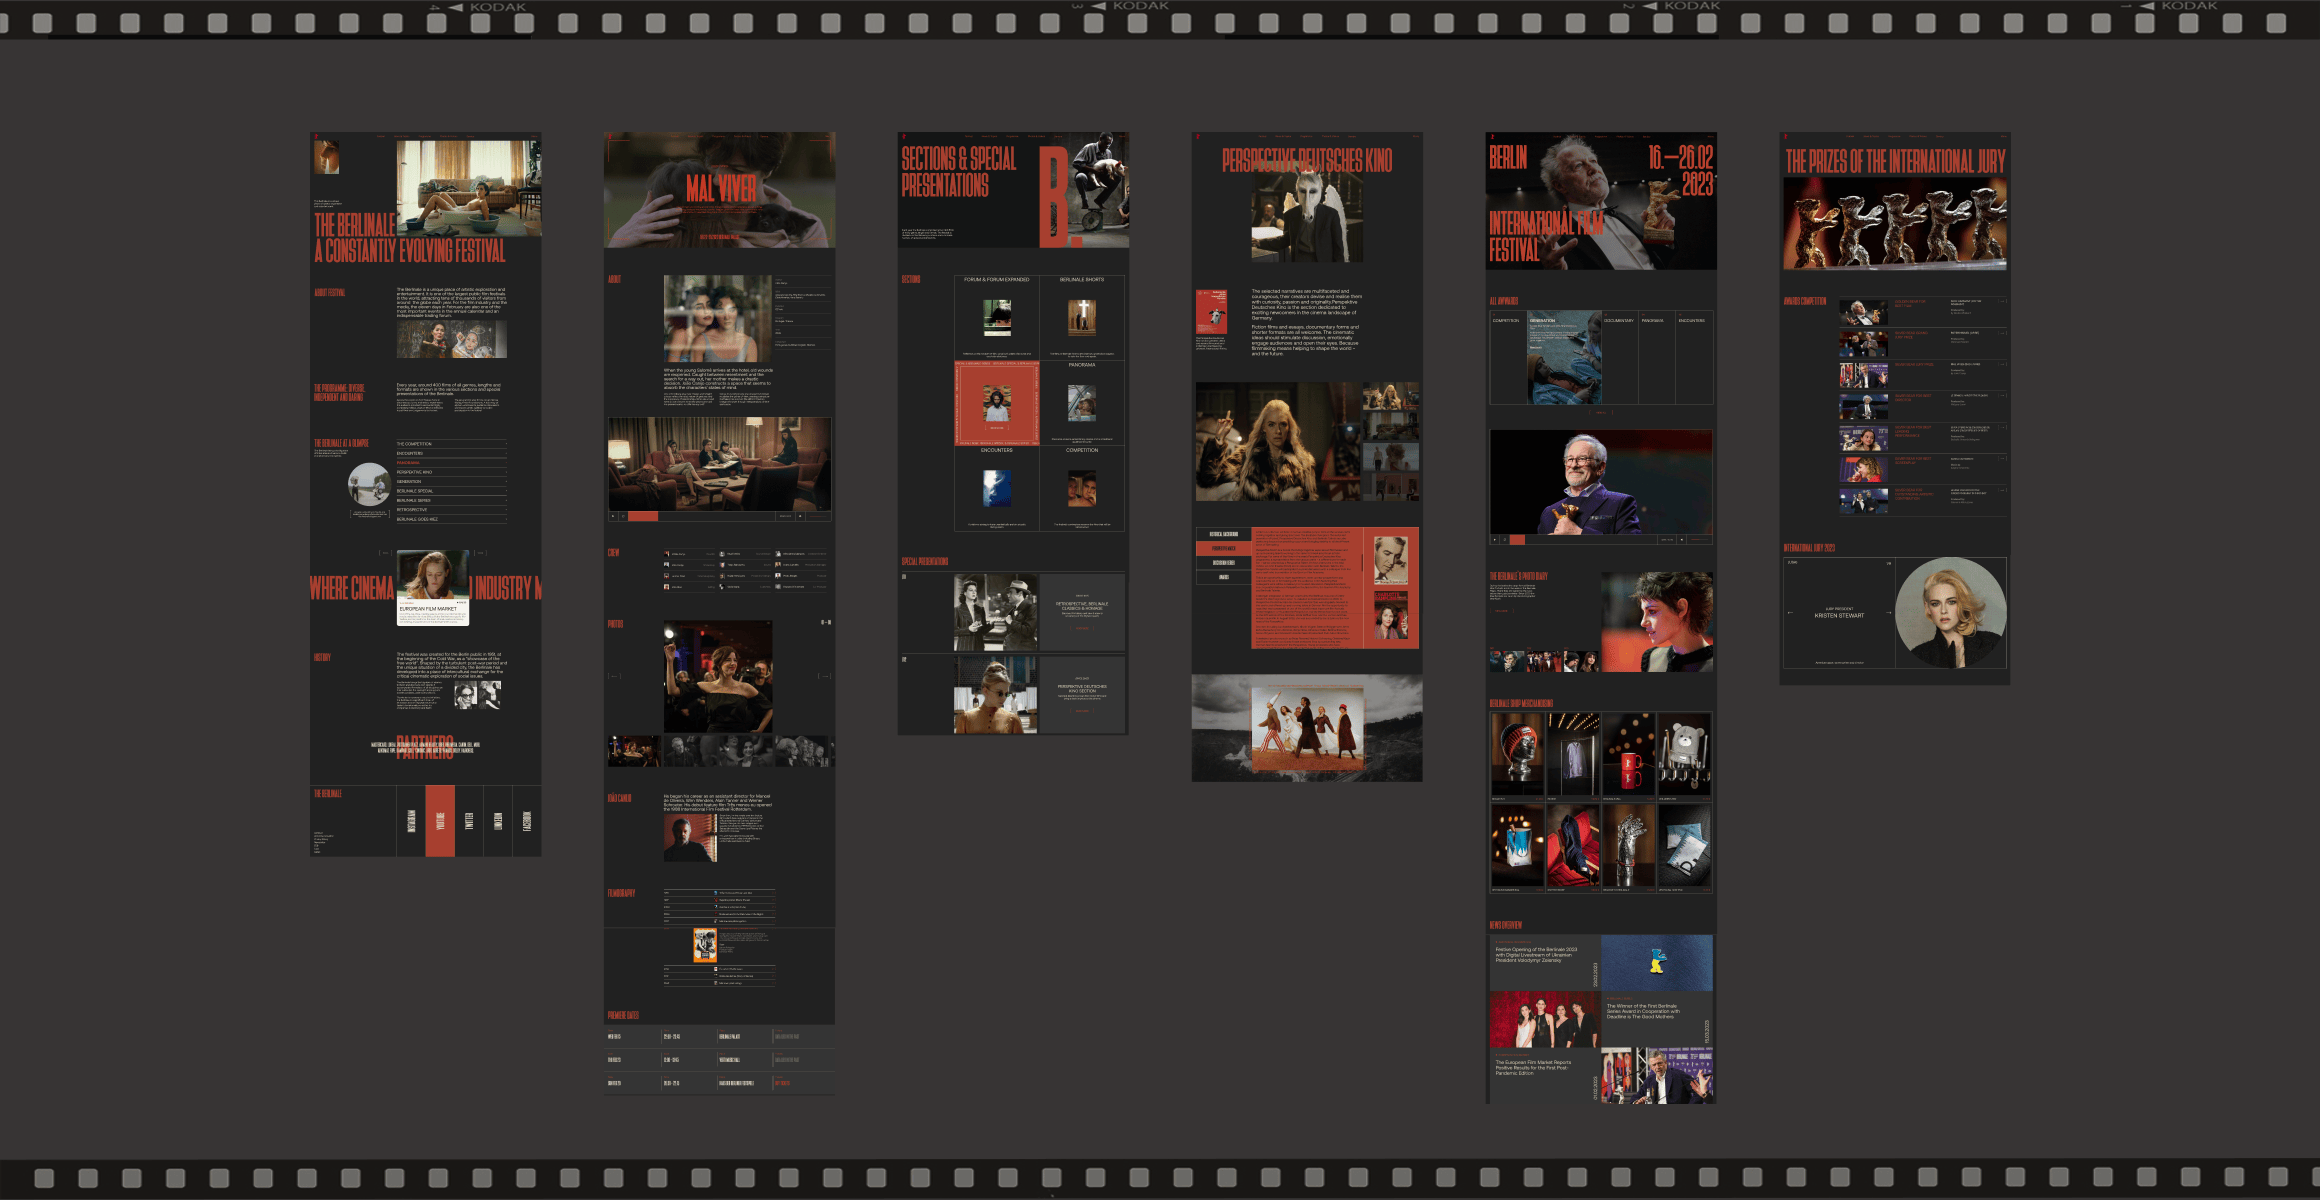
Task: Open European Film Market card
Action: [x=433, y=590]
